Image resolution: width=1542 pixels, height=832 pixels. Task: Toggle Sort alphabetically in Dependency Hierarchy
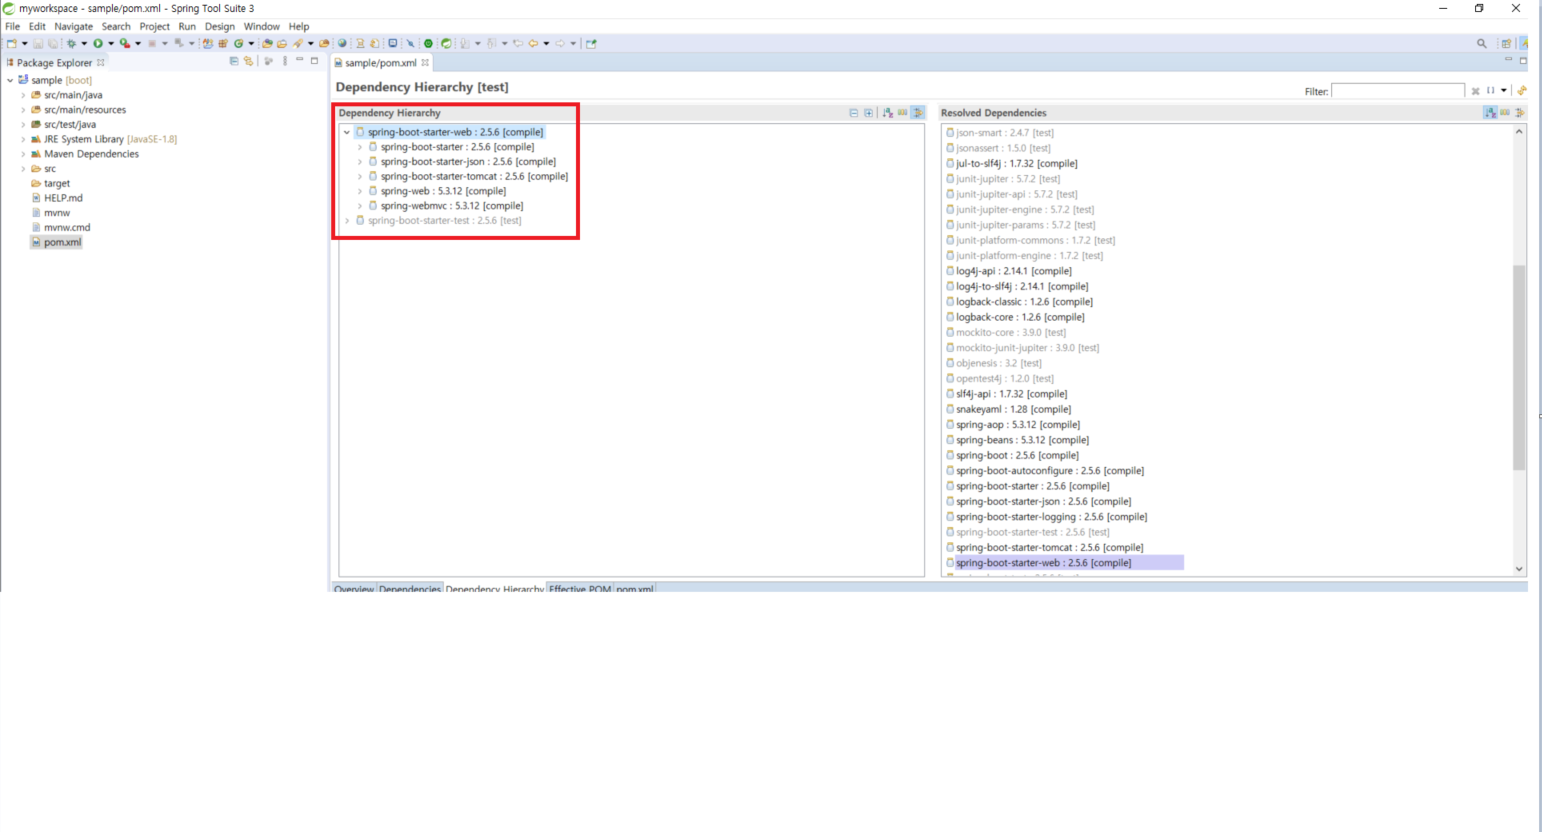(888, 113)
